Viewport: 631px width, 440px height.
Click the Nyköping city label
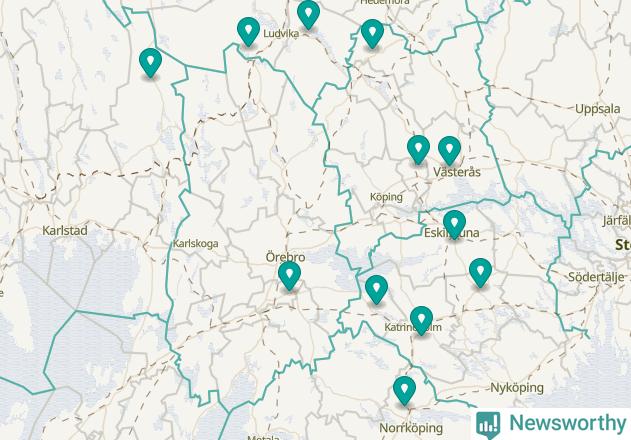(517, 388)
